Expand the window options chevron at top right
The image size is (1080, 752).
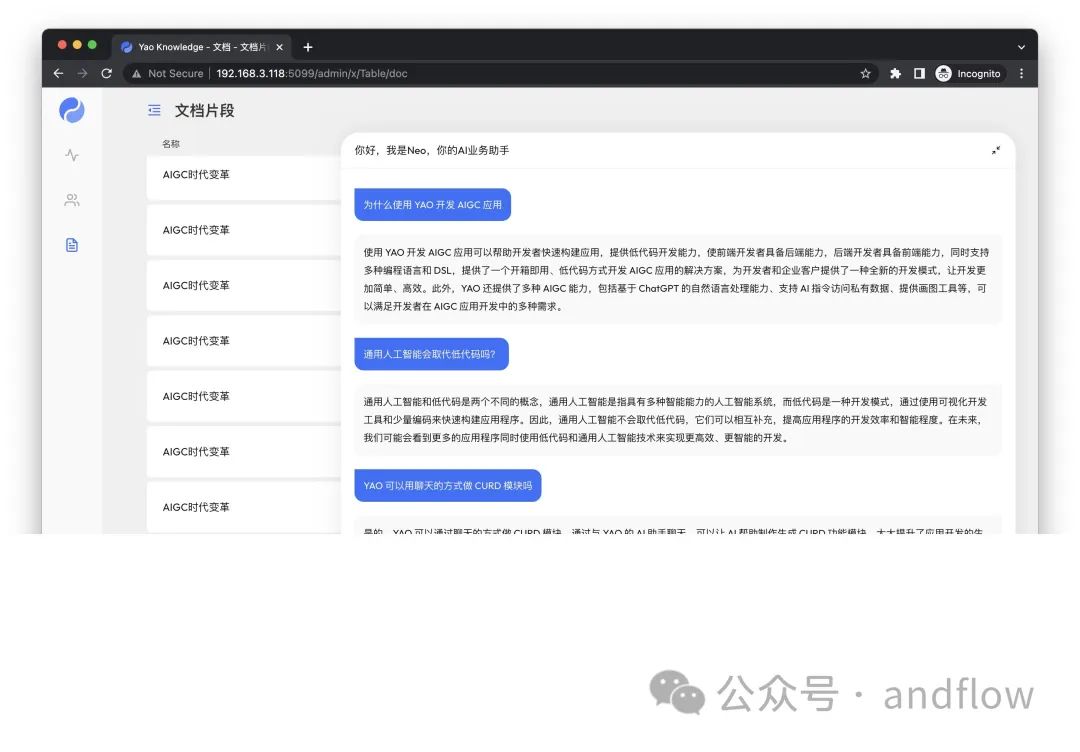click(x=1020, y=46)
